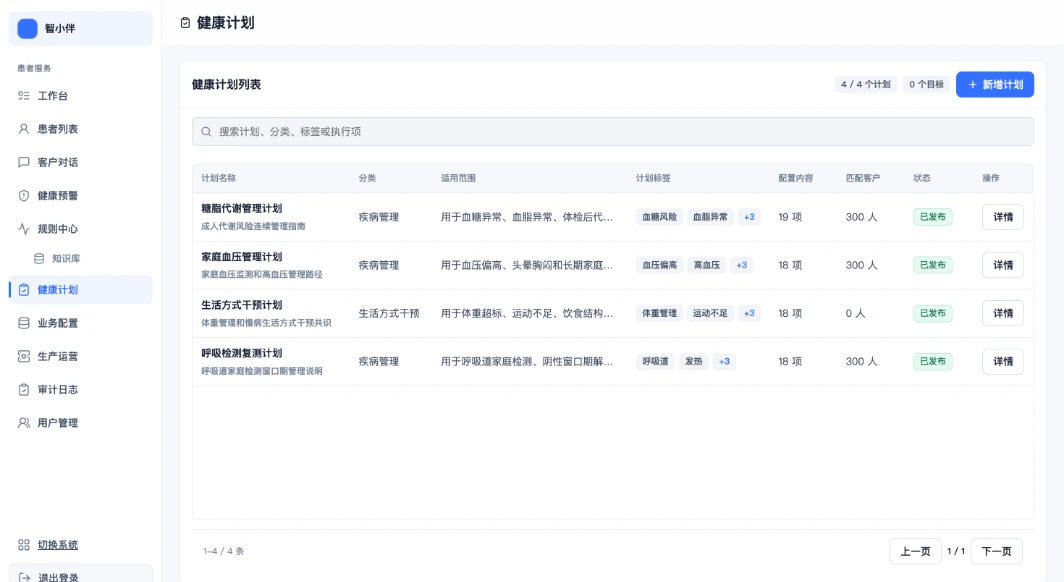Viewport: 1064px width, 582px height.
Task: Open 生产运营 in sidebar
Action: click(81, 356)
